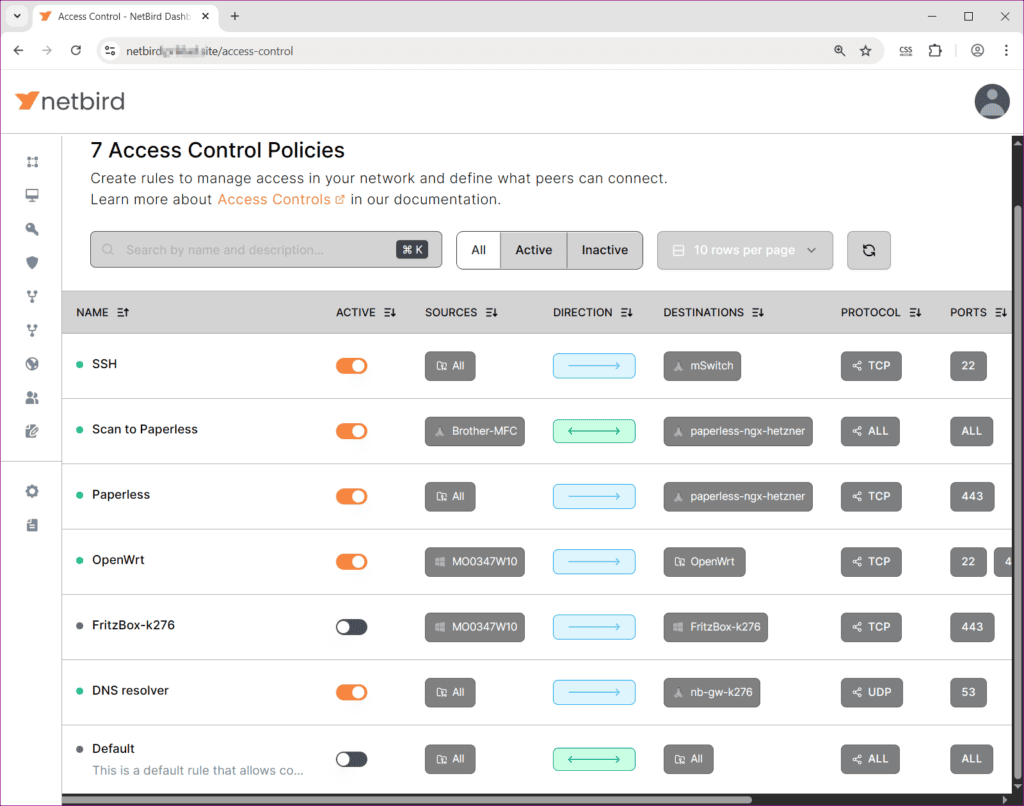Open the Documentation sidebar icon

[x=32, y=525]
